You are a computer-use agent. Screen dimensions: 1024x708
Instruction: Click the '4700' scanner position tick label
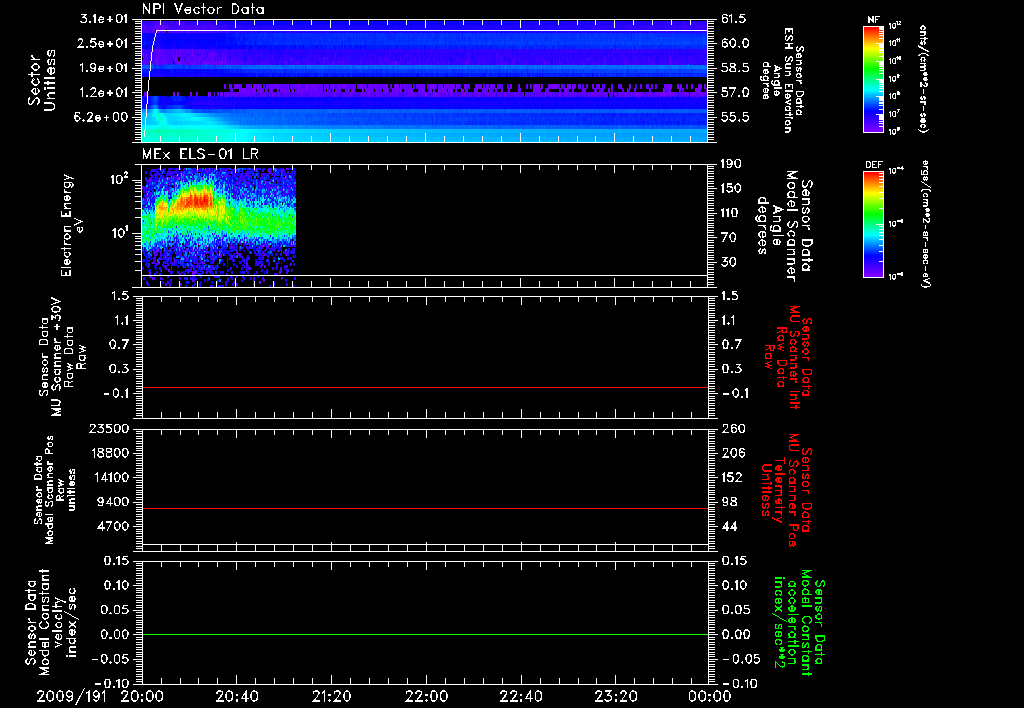115,526
